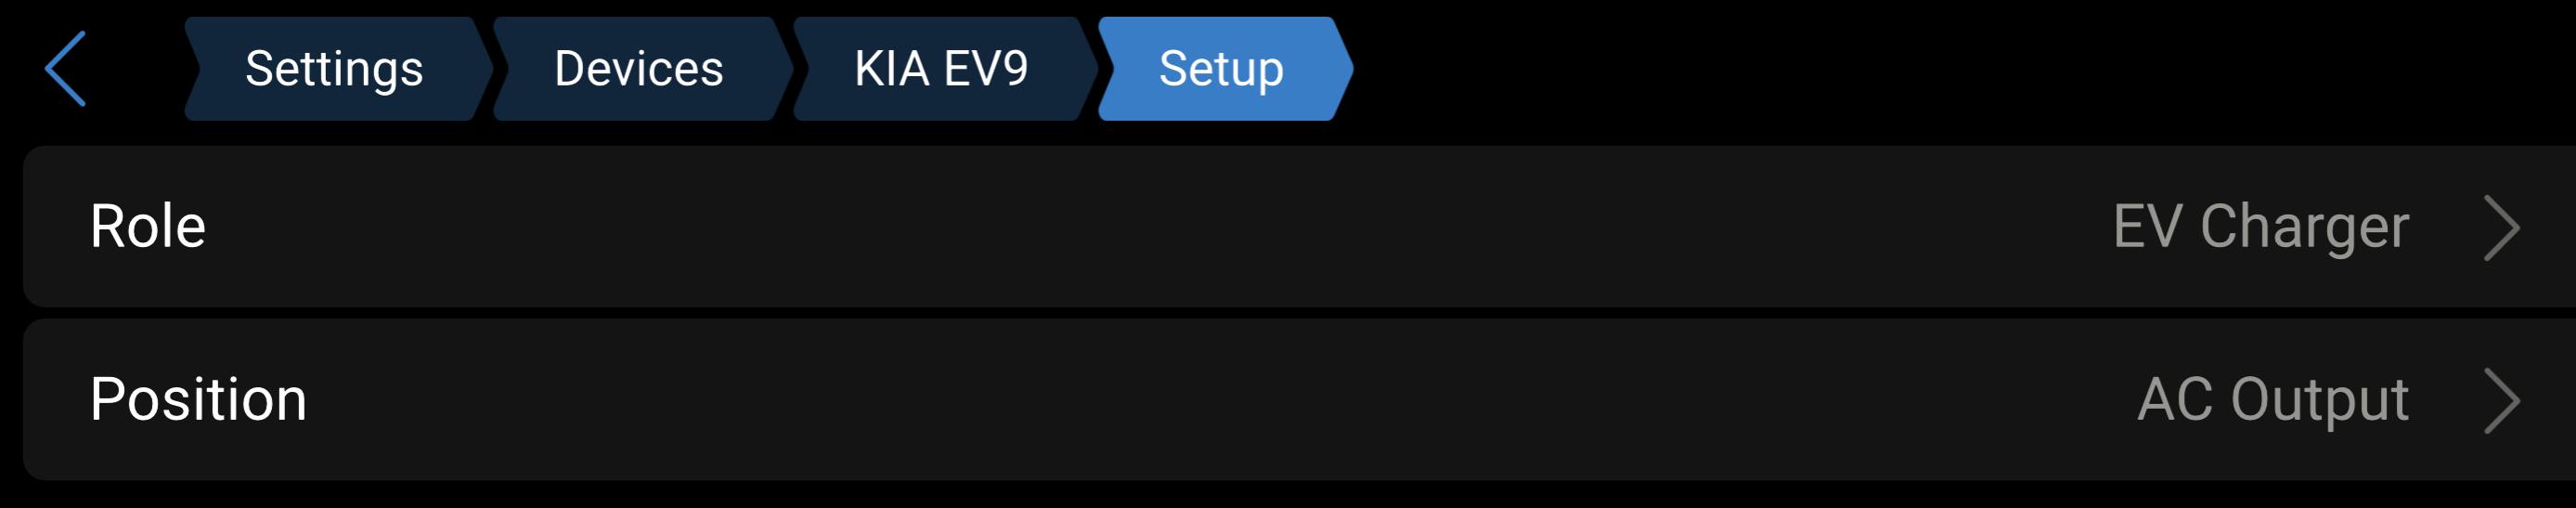2576x508 pixels.
Task: Click the blue back arrow icon
Action: (66, 68)
